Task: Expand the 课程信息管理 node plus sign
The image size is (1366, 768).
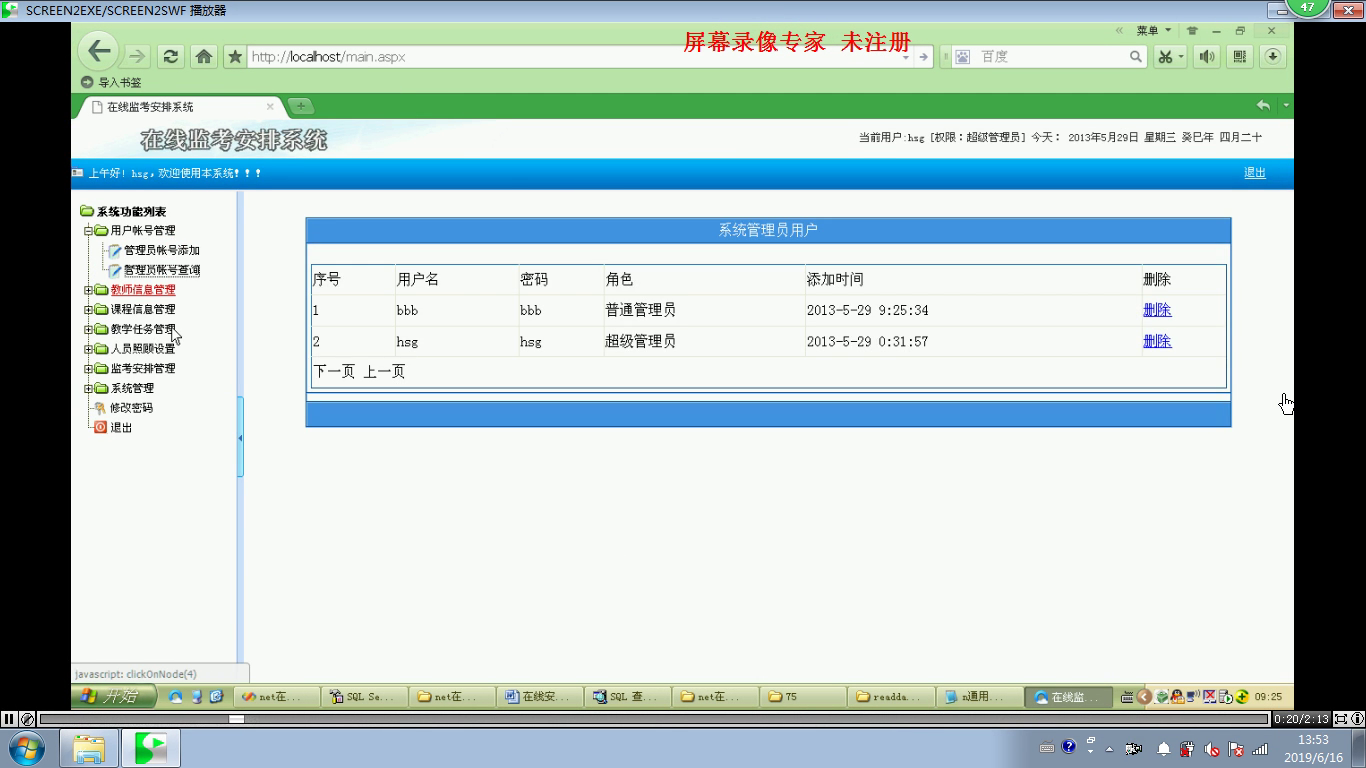Action: [88, 310]
